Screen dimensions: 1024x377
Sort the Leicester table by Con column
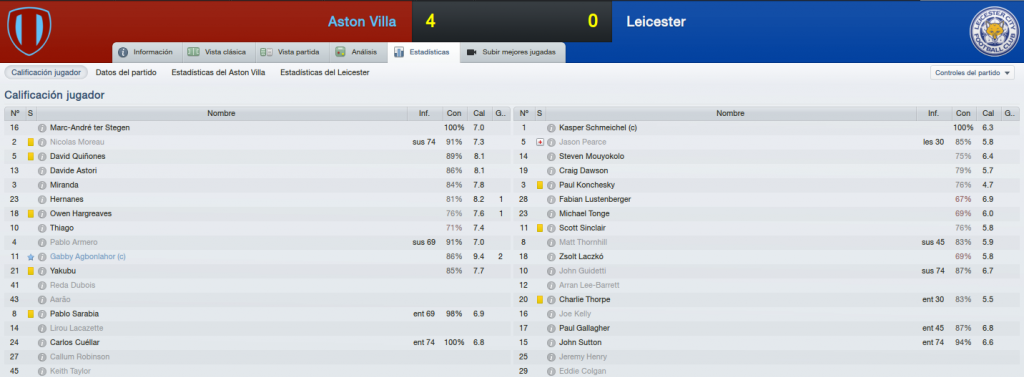click(962, 114)
